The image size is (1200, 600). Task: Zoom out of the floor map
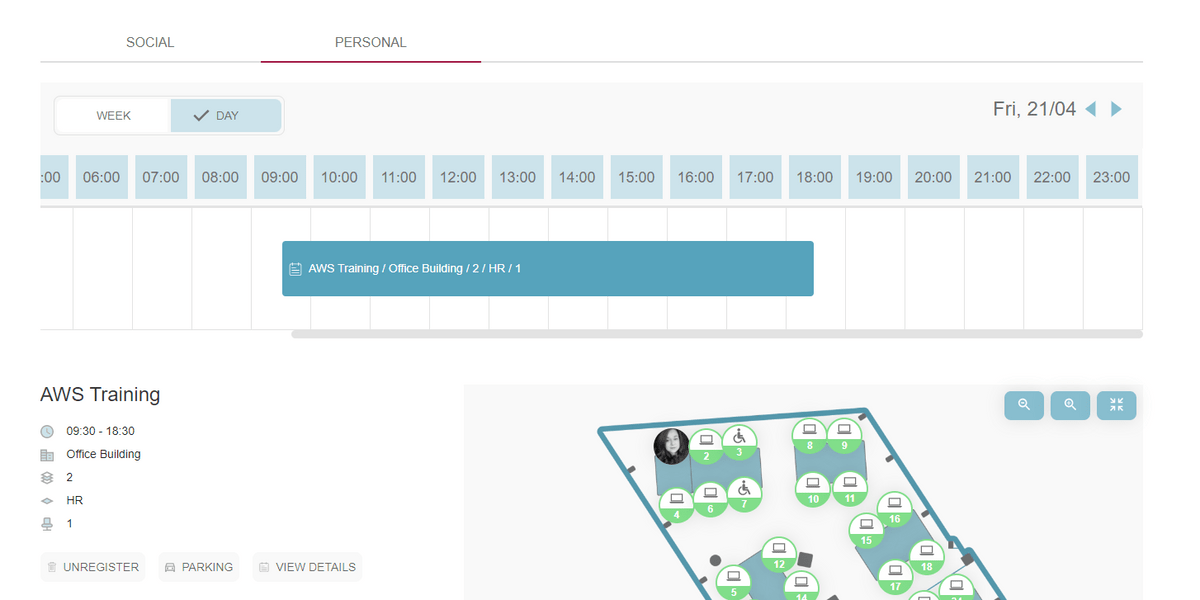click(1024, 405)
